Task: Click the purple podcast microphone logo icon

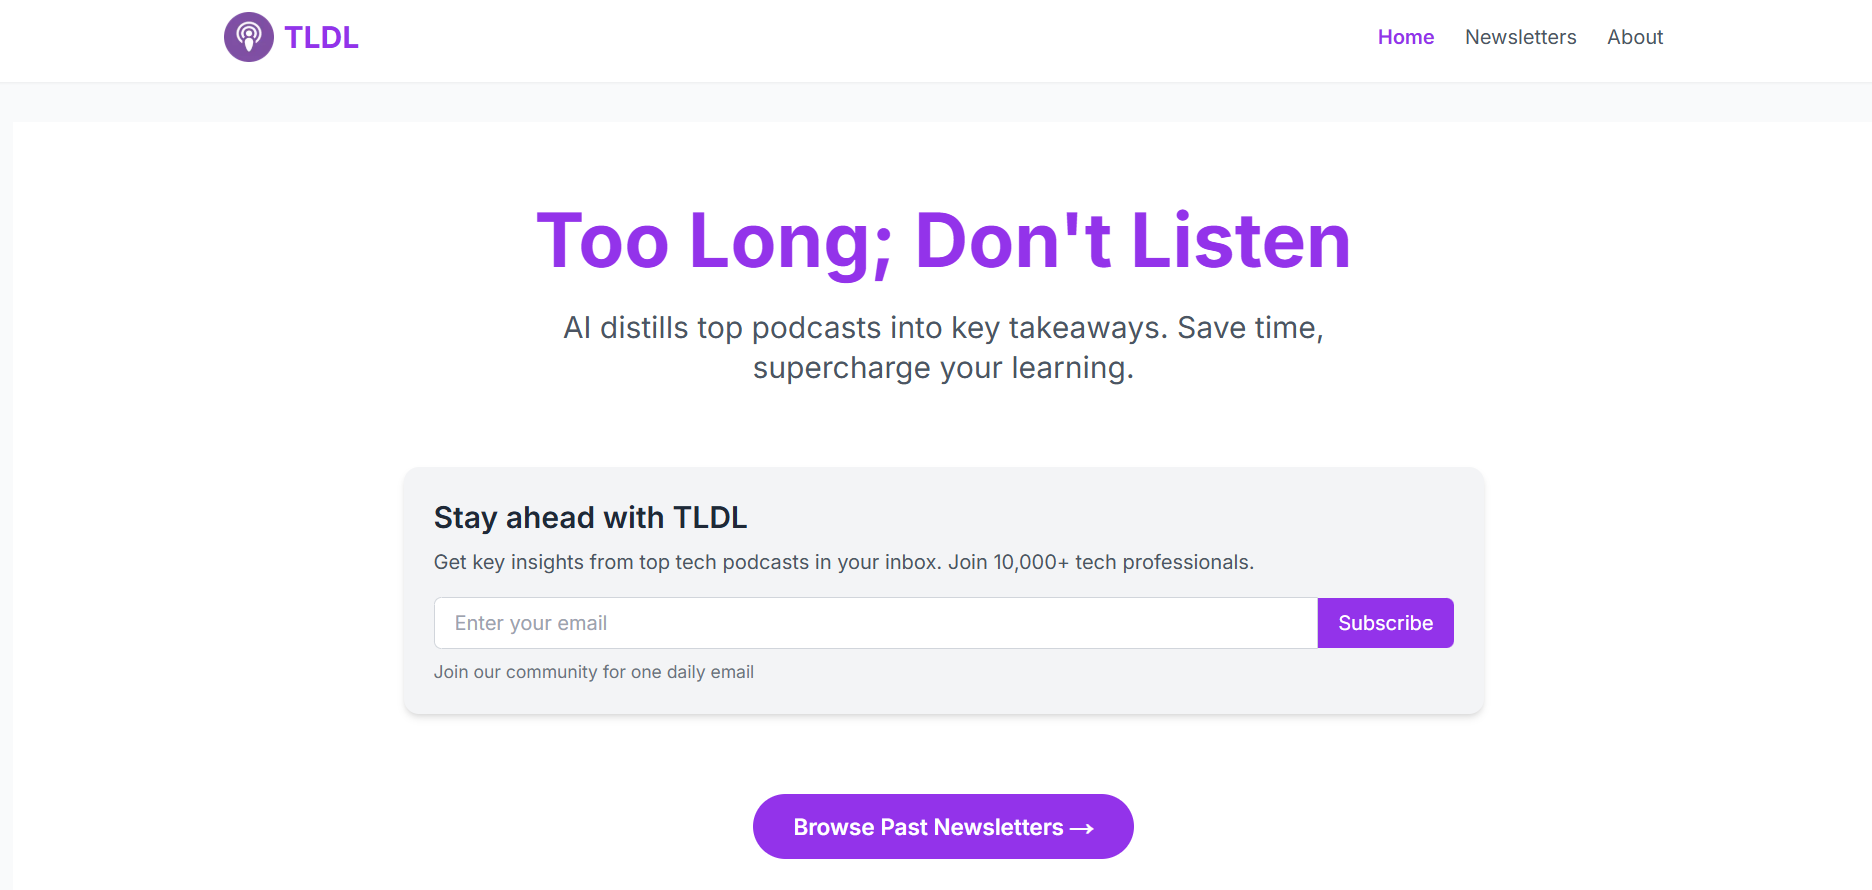Action: coord(248,37)
